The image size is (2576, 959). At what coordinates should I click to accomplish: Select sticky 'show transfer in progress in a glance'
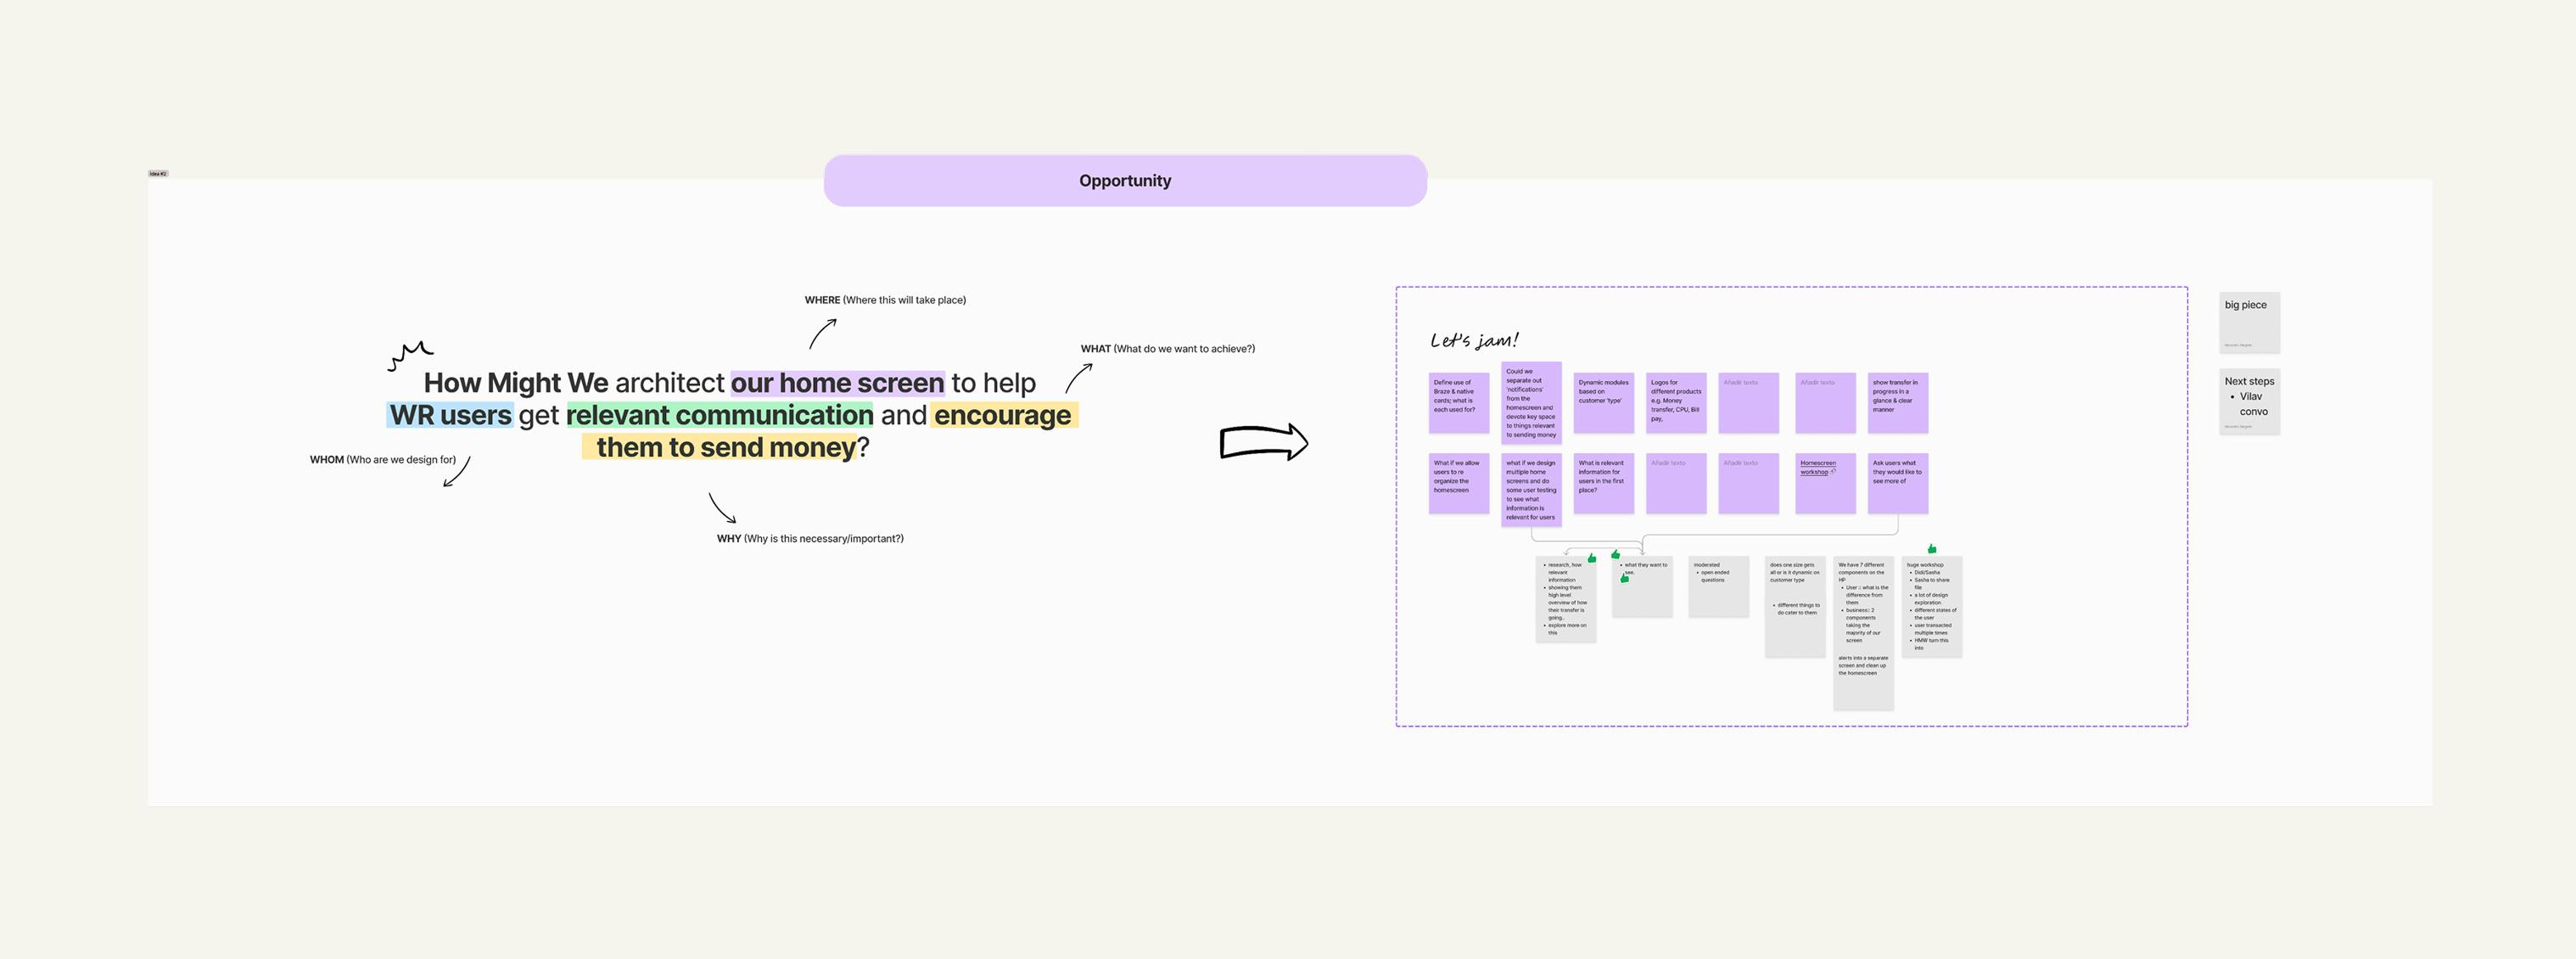[x=1898, y=403]
